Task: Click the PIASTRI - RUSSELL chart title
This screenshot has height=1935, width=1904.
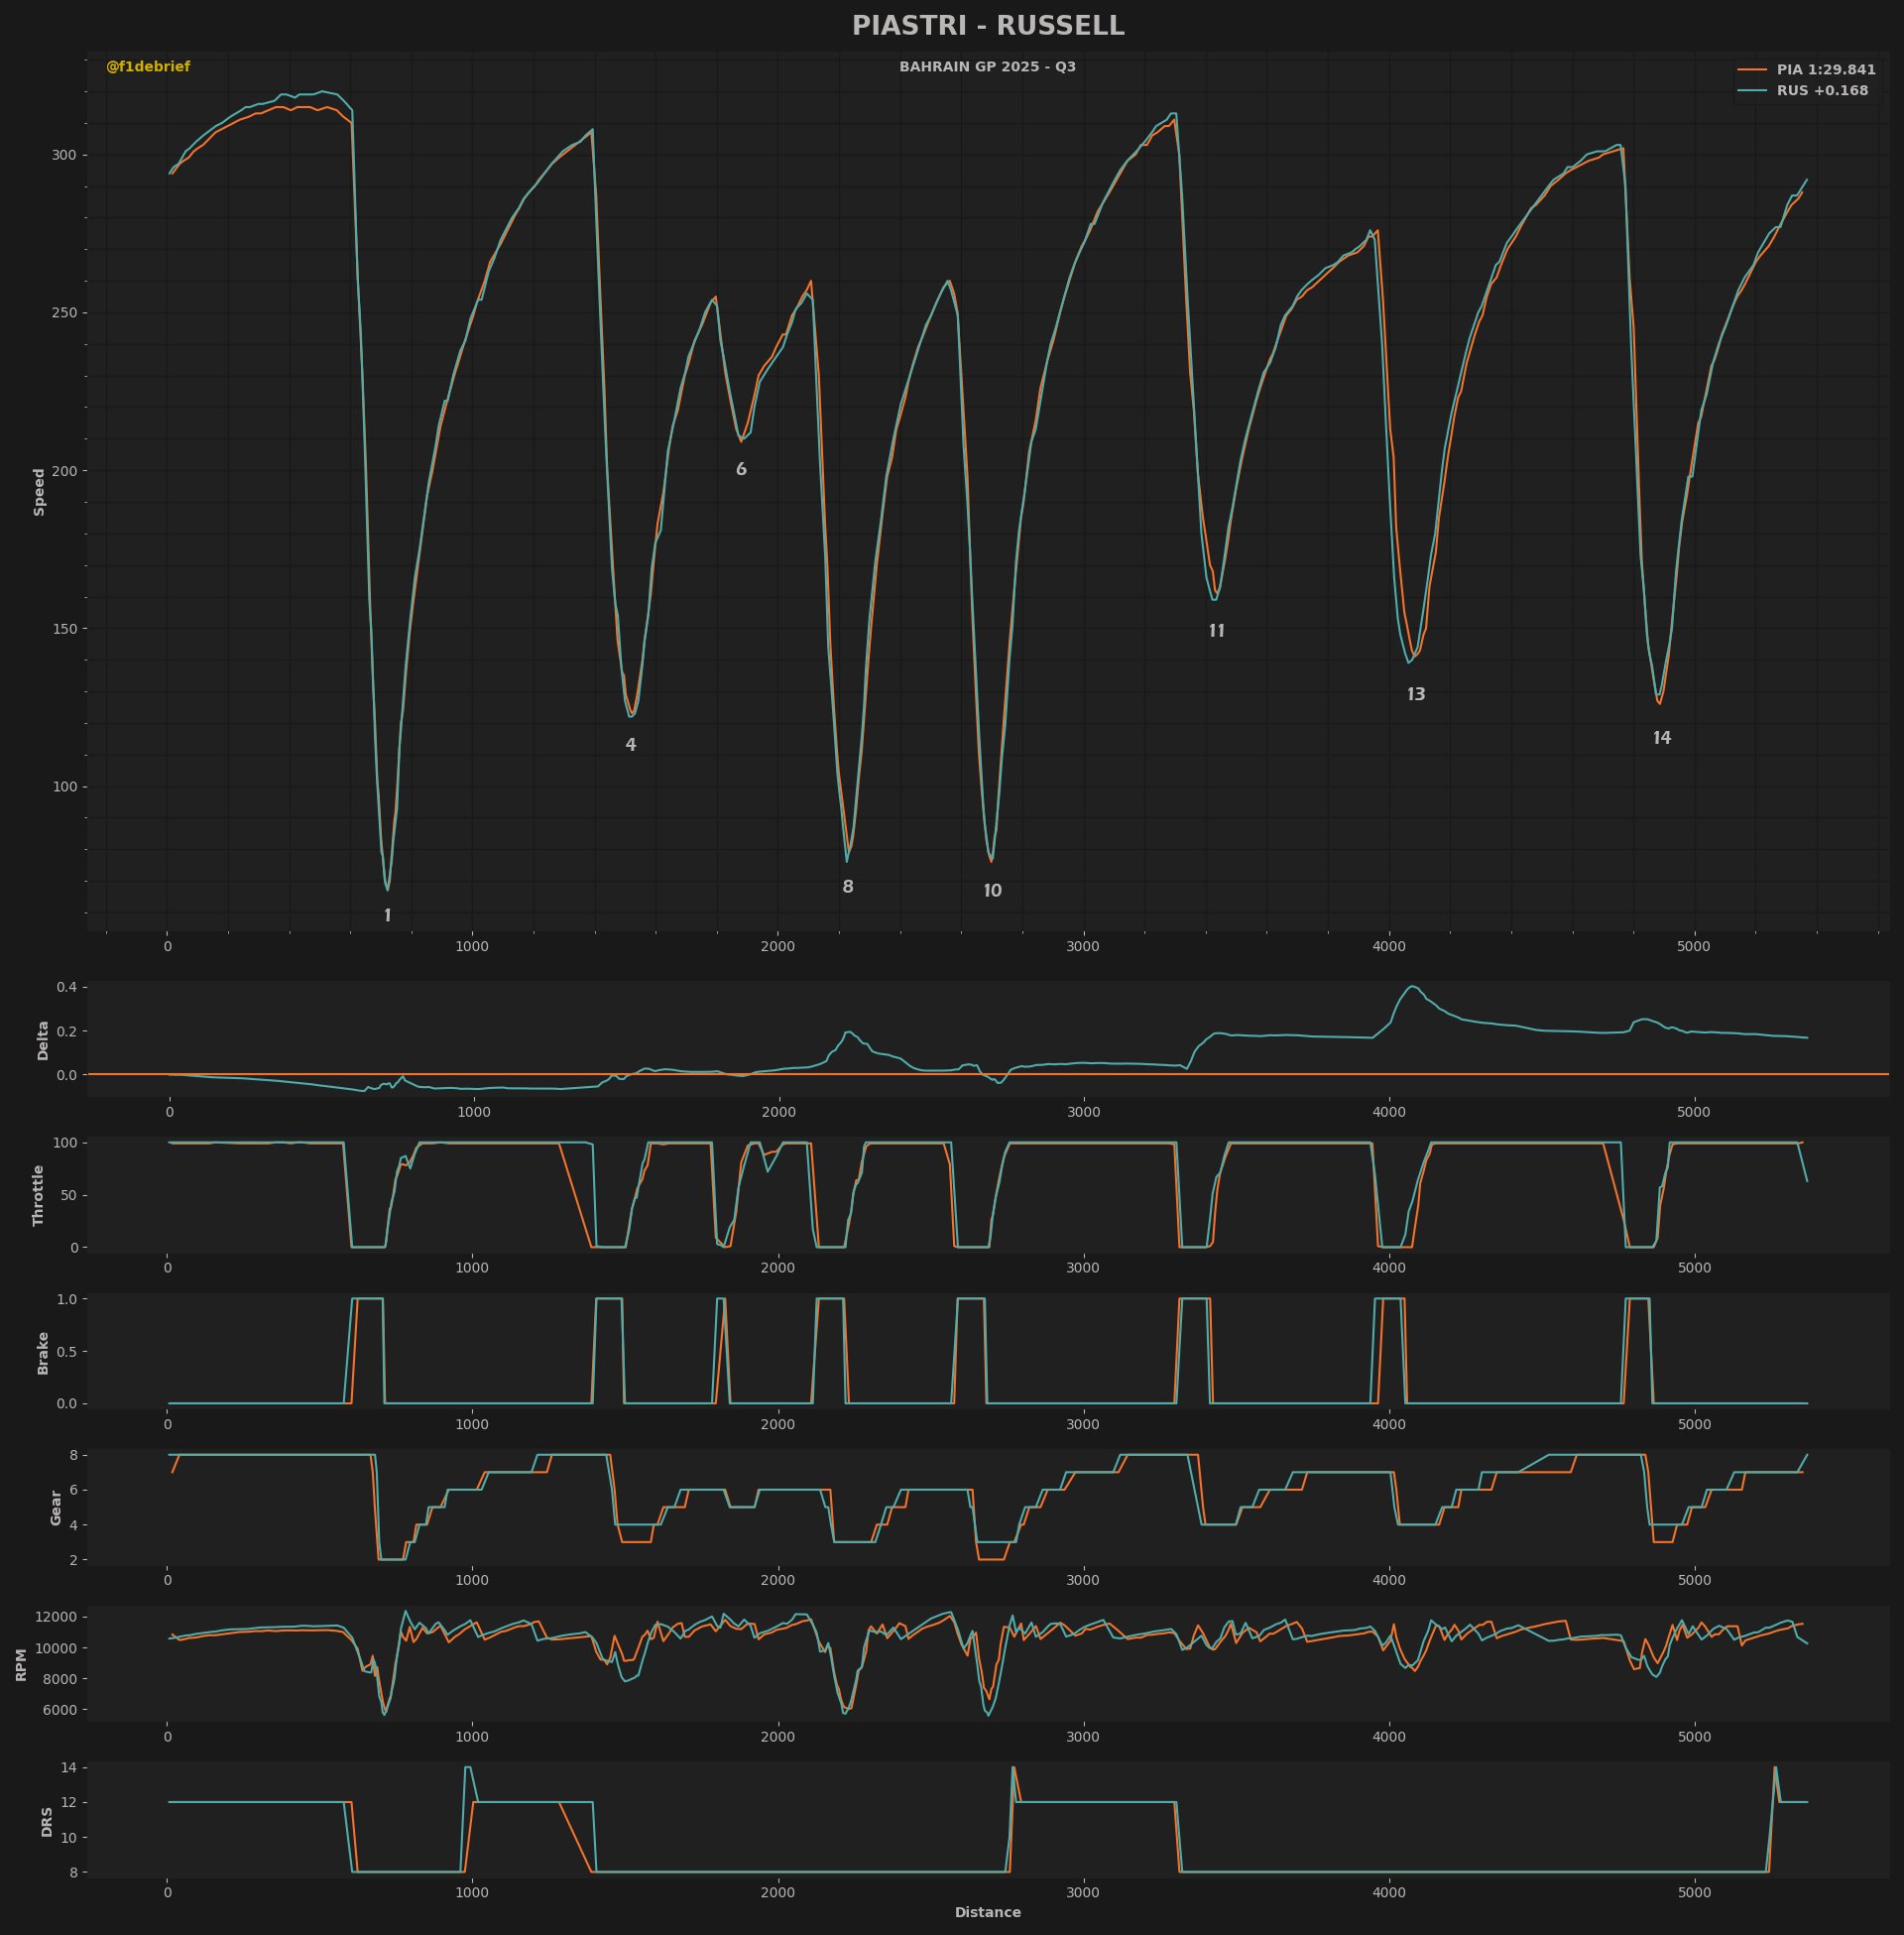Action: [x=987, y=26]
